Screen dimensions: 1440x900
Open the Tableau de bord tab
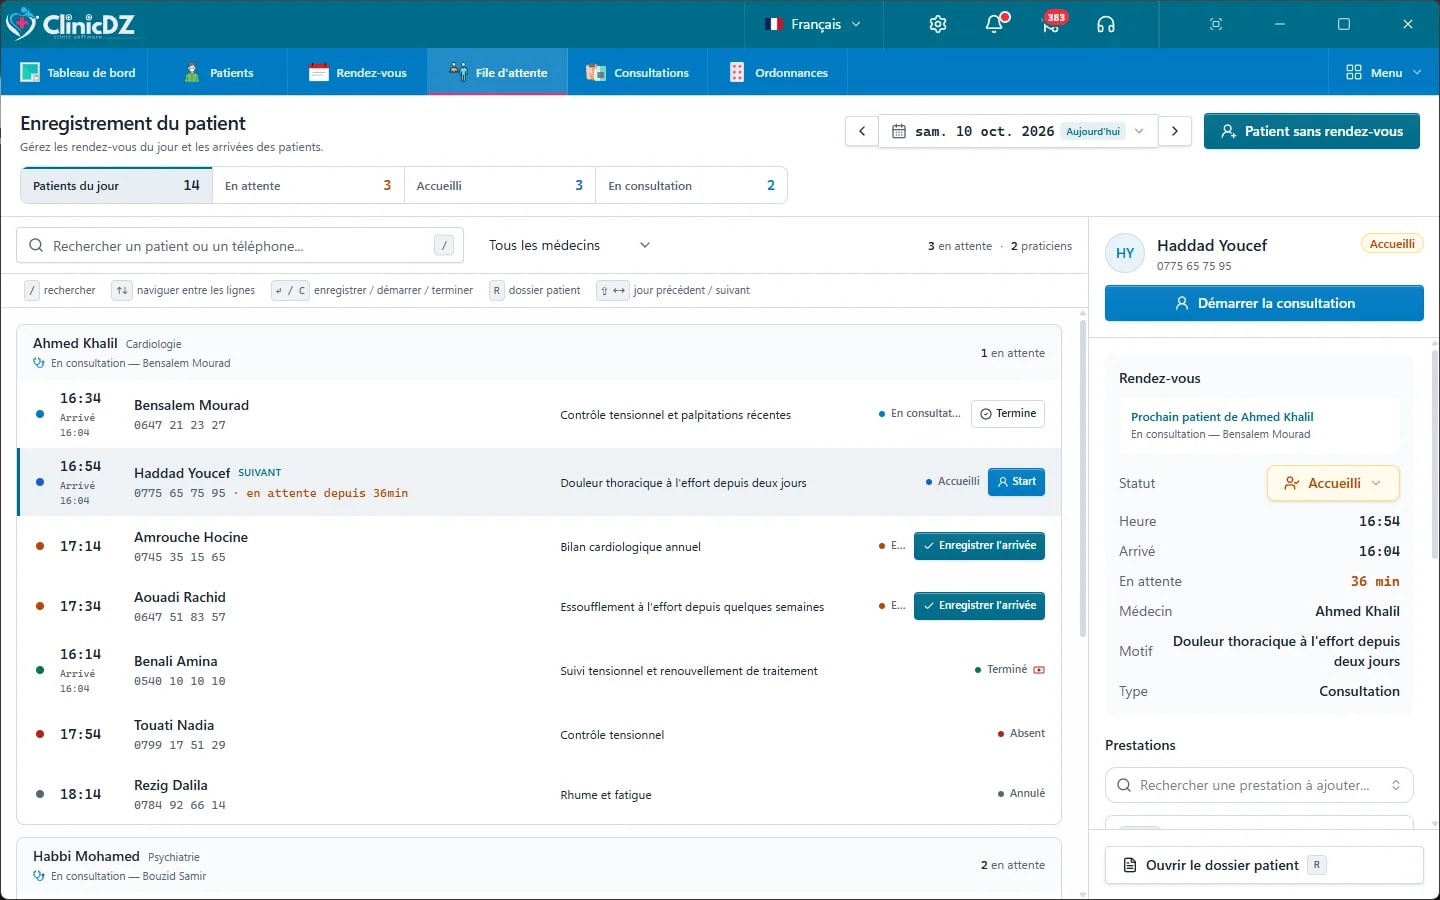coord(78,72)
